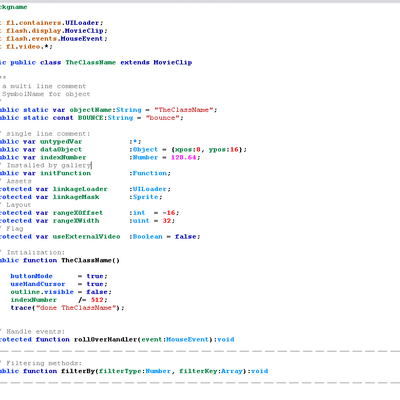Click the 'Filtering methods:' comment
Viewport: 400px width, 400px height.
click(44, 363)
